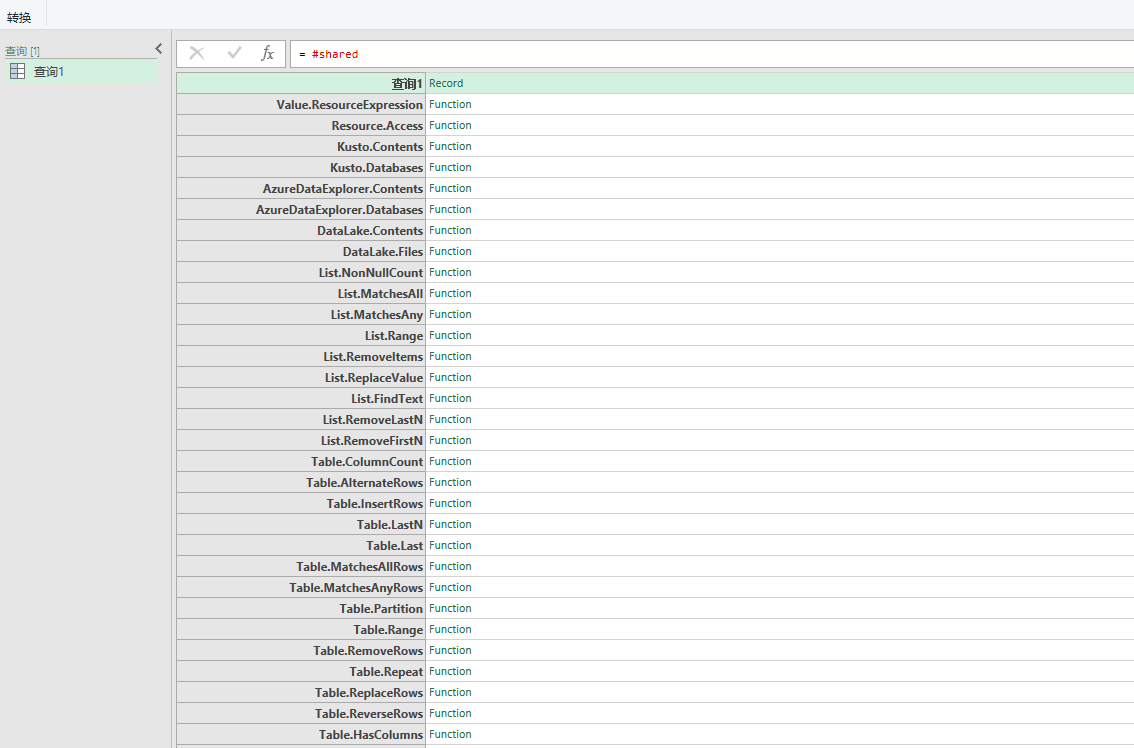The height and width of the screenshot is (748, 1134).
Task: Open Function link for List.Range
Action: point(450,335)
